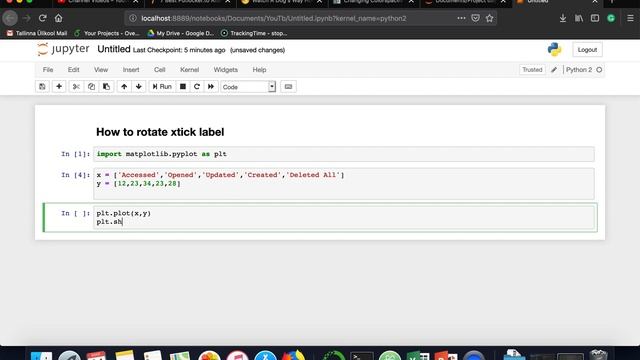
Task: Open the Tallinna Ülikool Mail bookmark
Action: point(37,33)
